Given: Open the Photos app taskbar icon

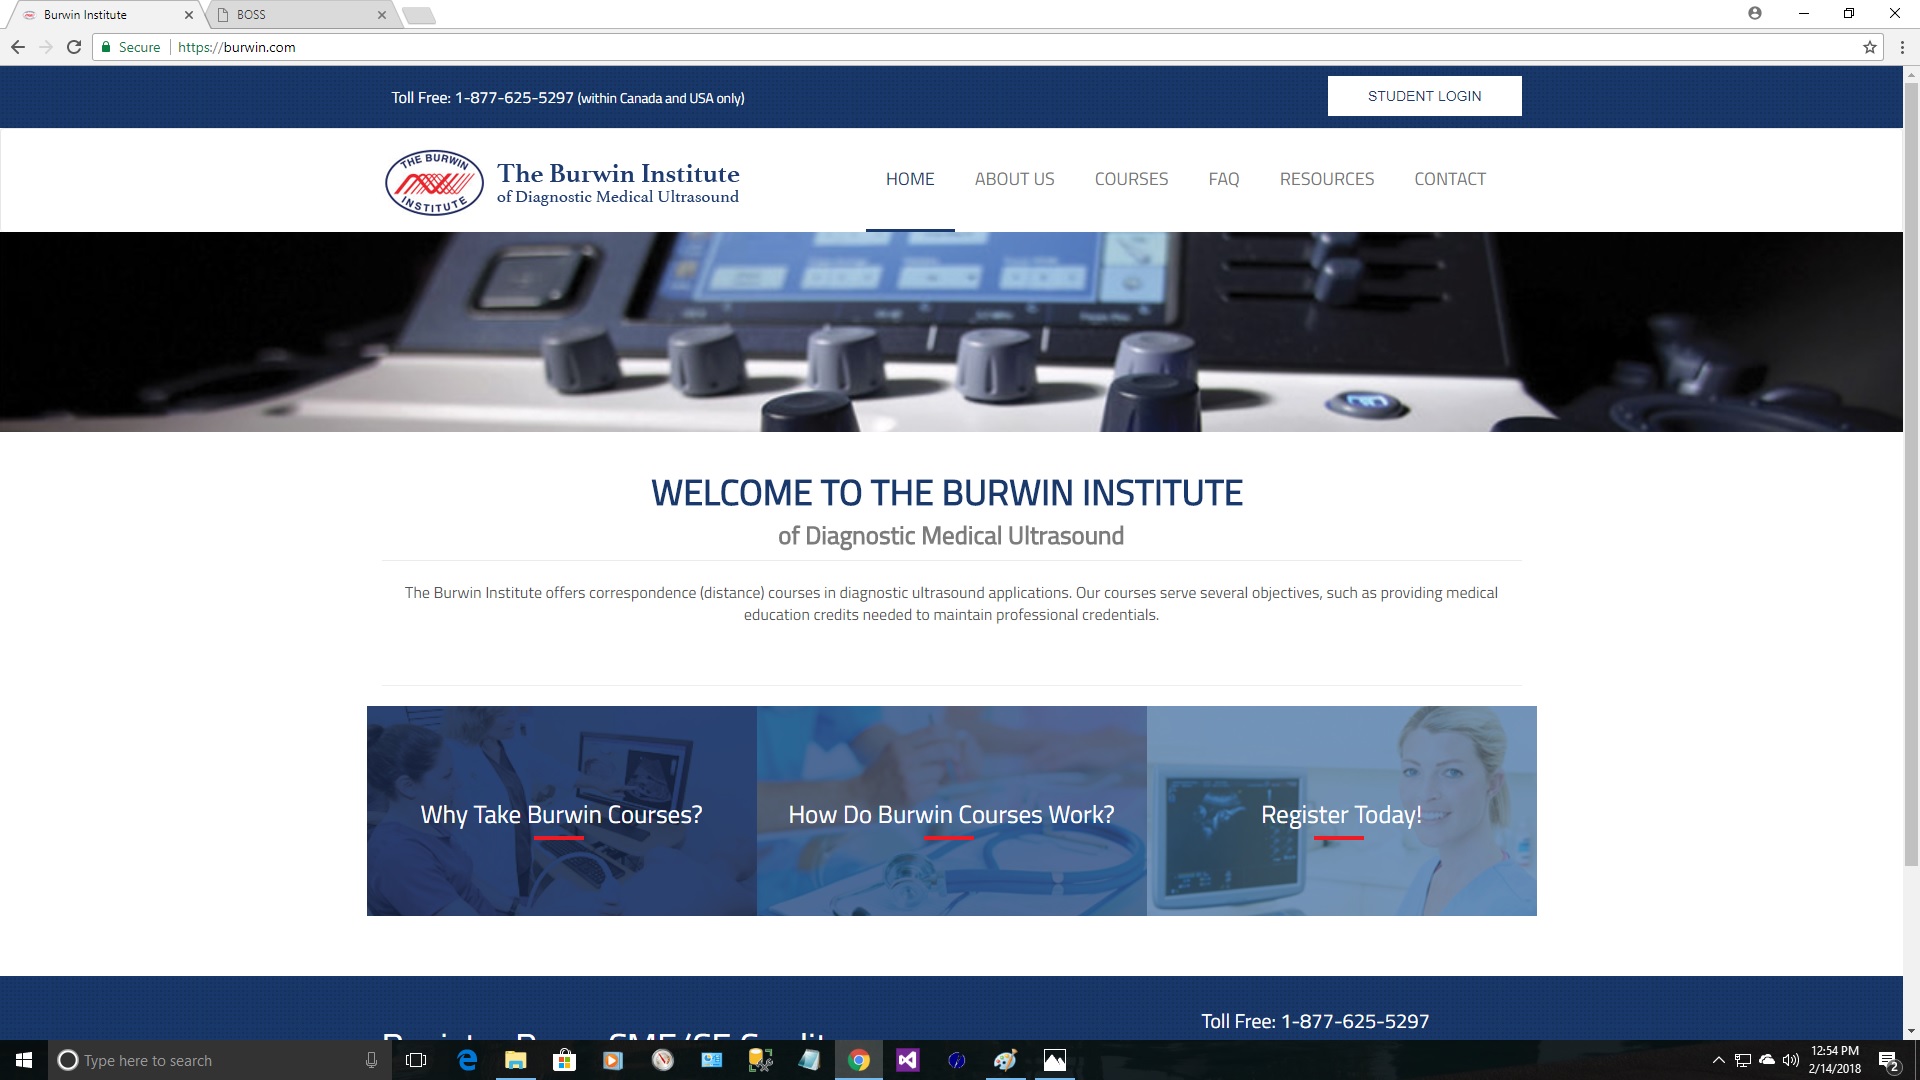Looking at the screenshot, I should pos(1055,1060).
